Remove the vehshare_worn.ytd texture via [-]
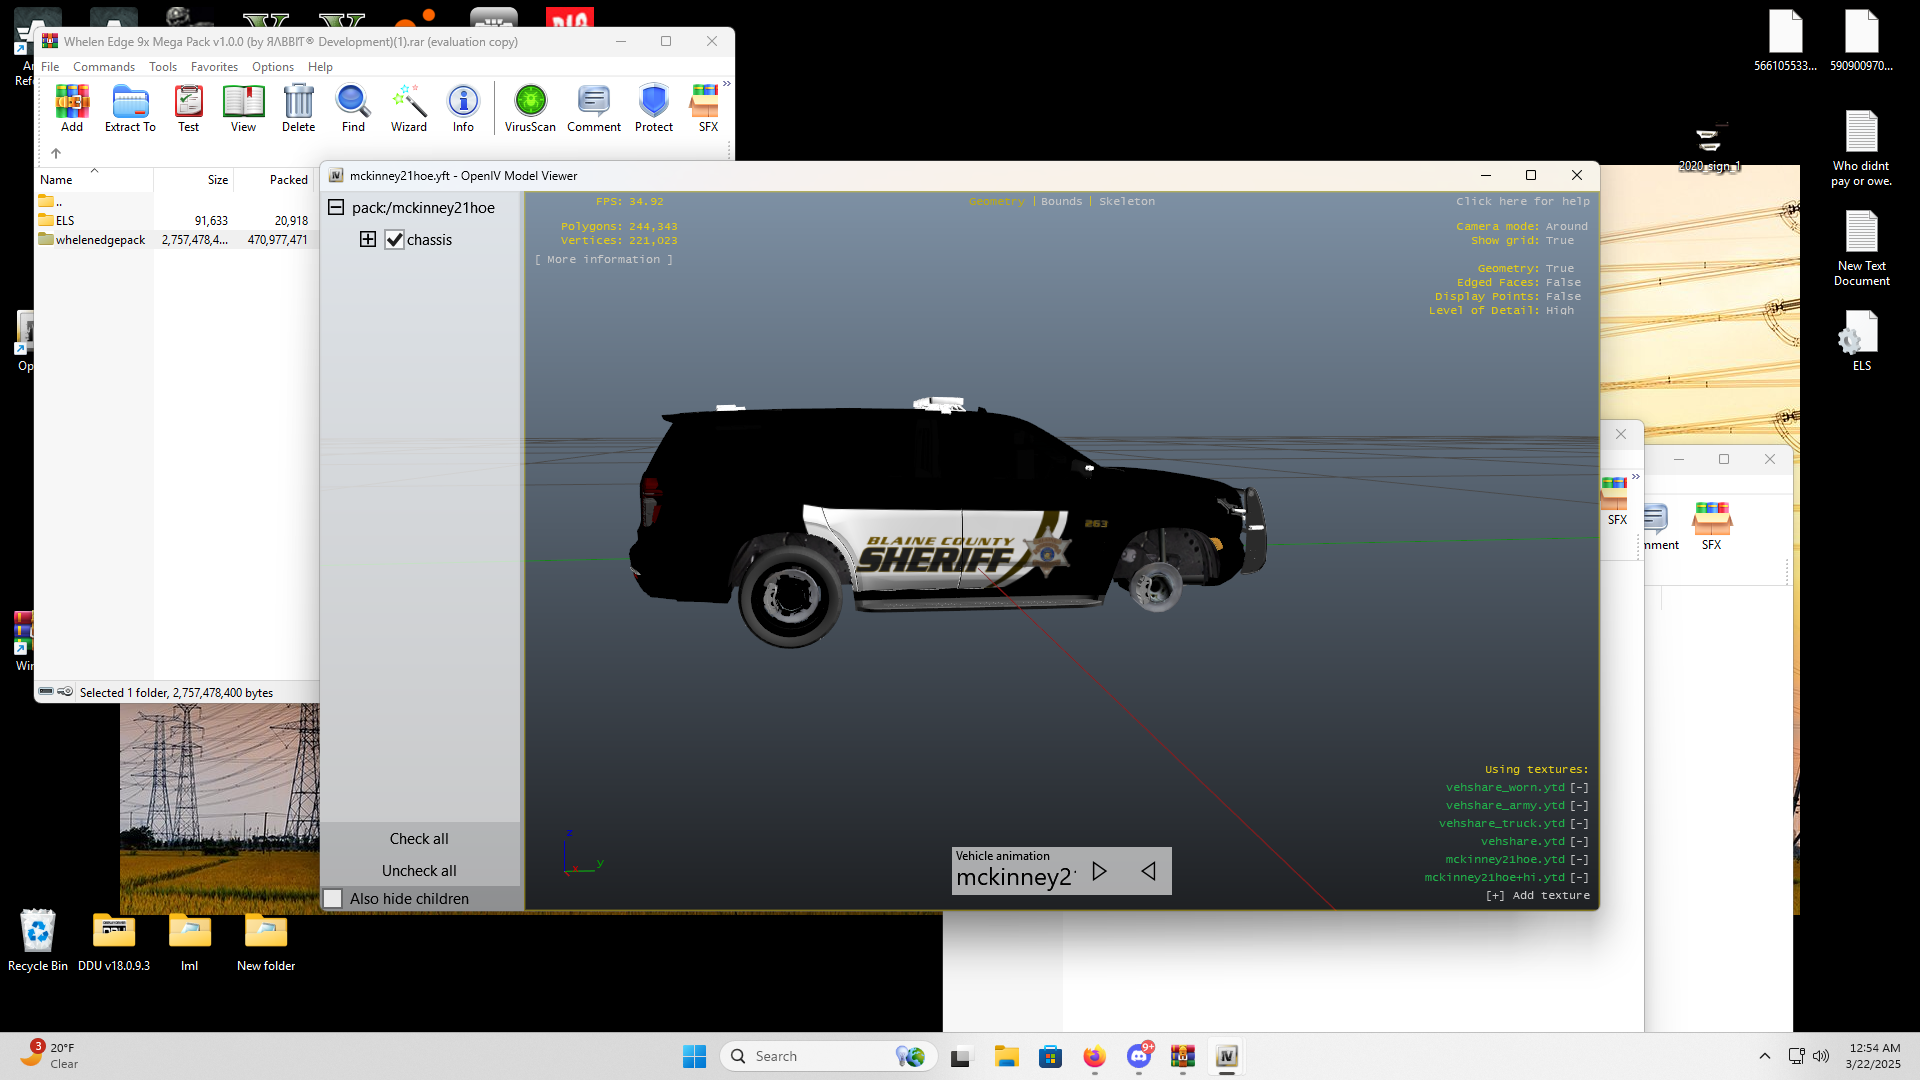This screenshot has width=1920, height=1080. 1579,788
